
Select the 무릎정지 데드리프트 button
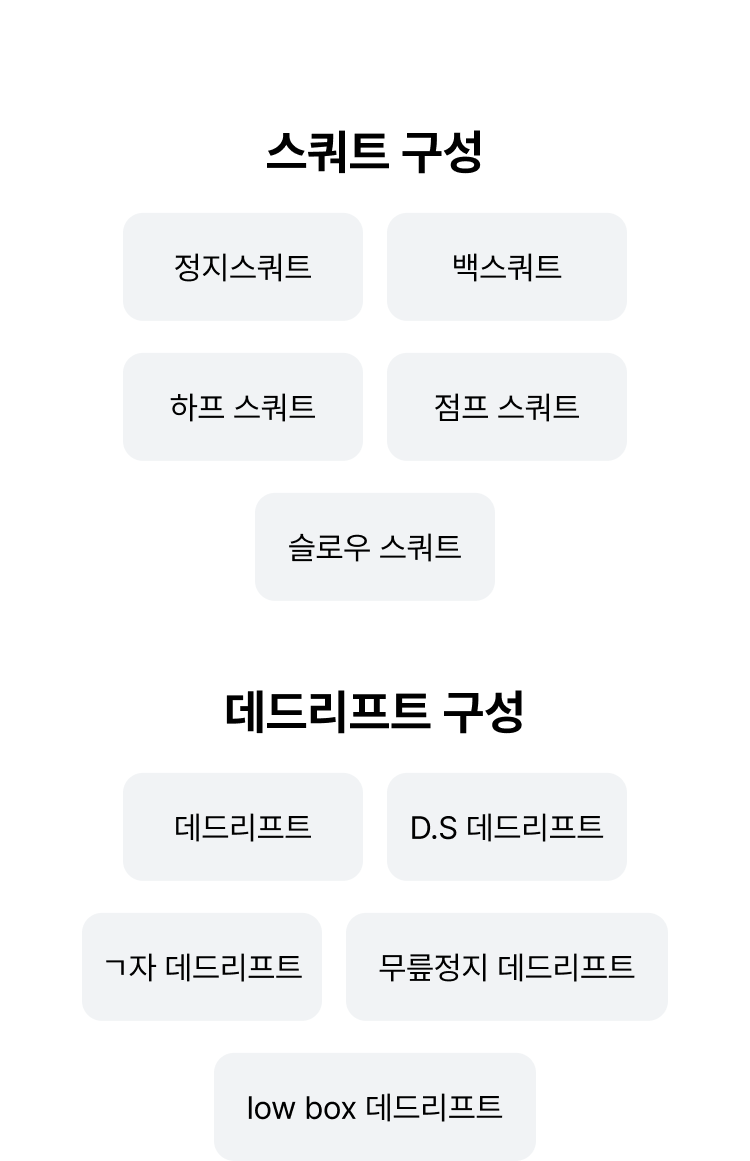coord(506,966)
